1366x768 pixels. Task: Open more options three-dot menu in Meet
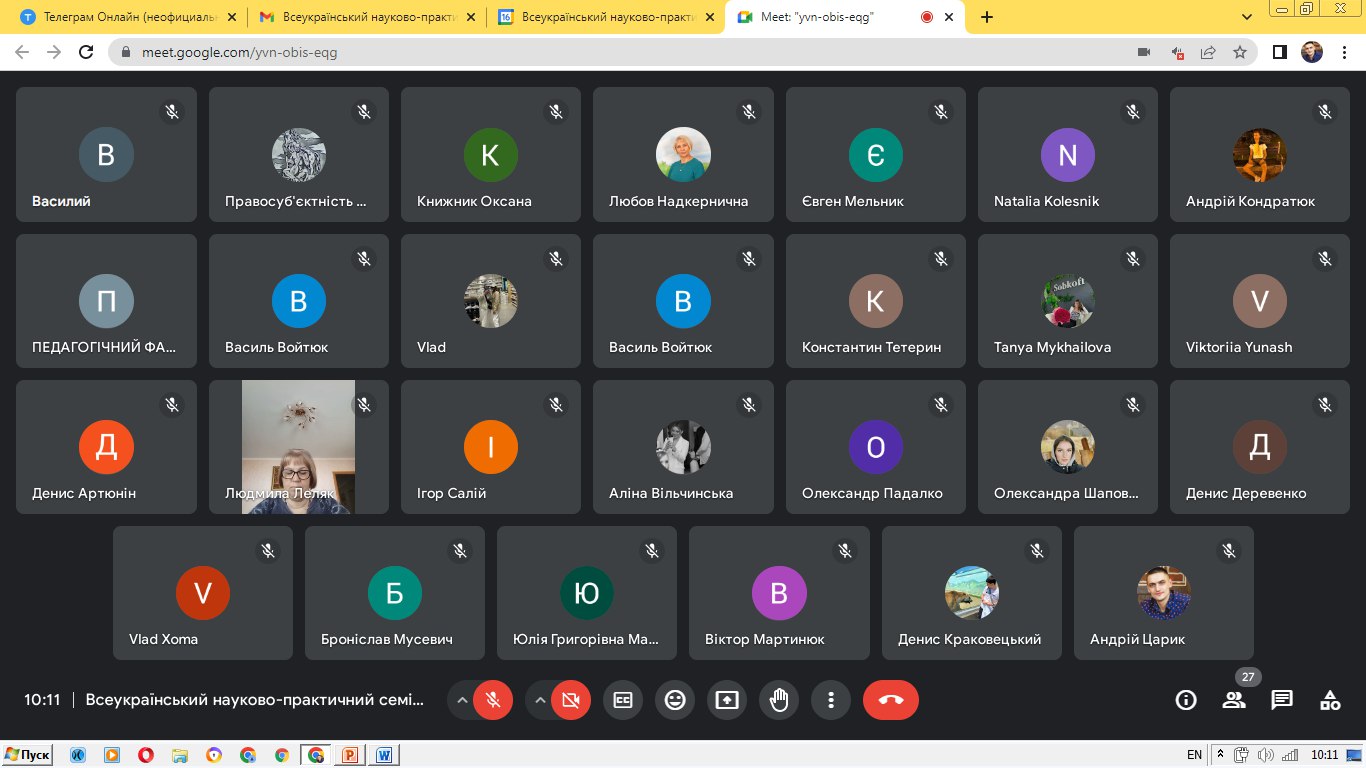tap(830, 700)
